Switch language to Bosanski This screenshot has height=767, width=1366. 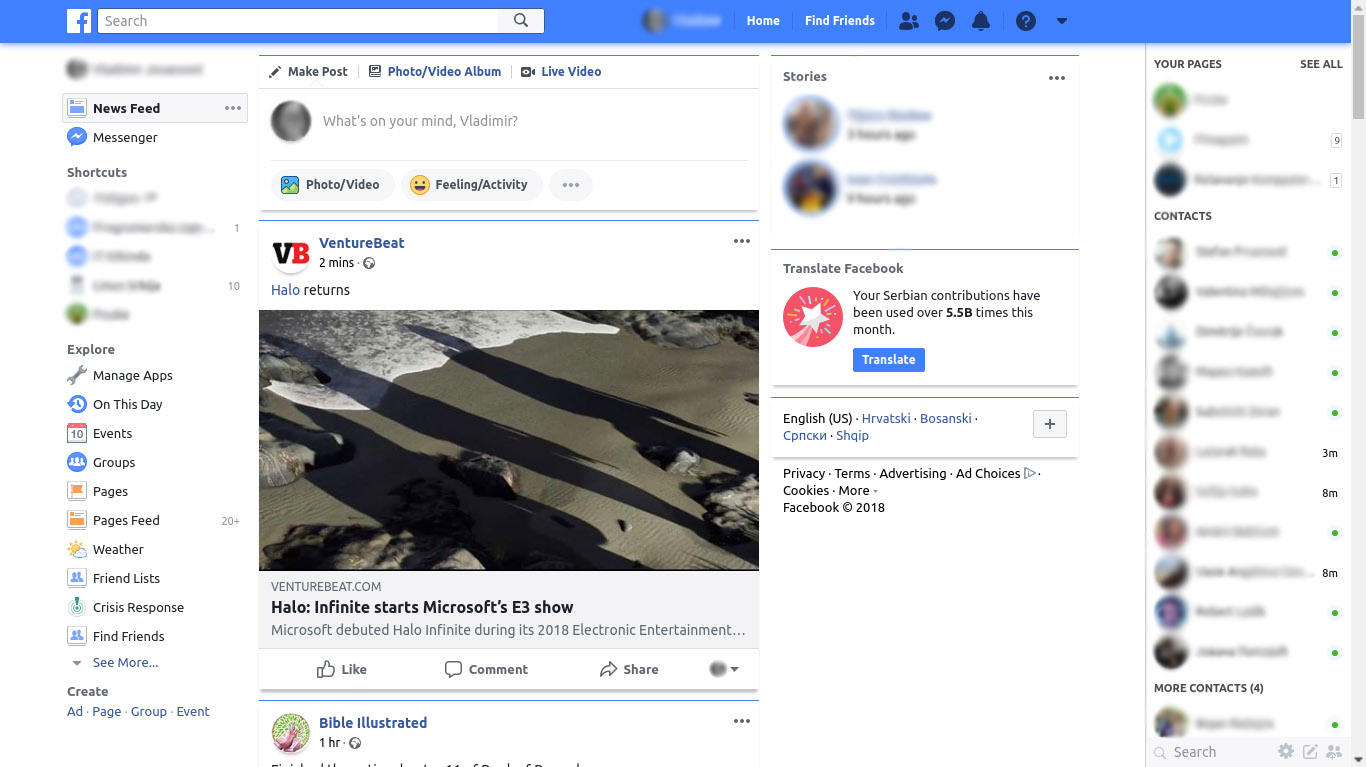[945, 419]
